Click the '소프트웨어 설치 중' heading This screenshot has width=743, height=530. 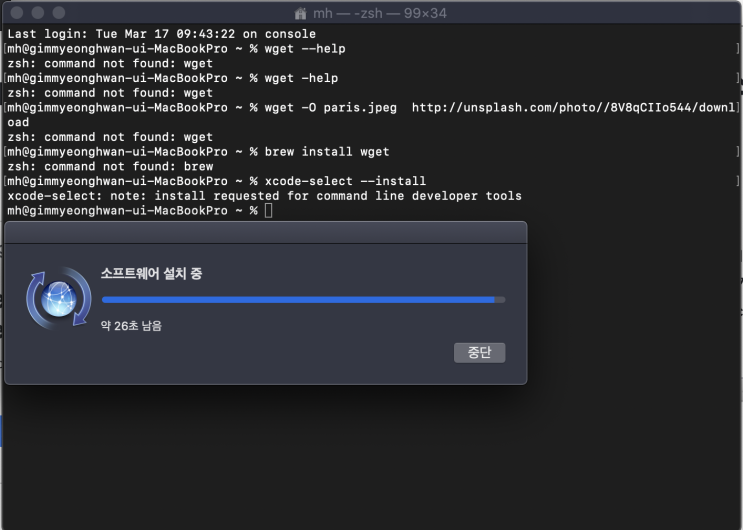coord(151,273)
